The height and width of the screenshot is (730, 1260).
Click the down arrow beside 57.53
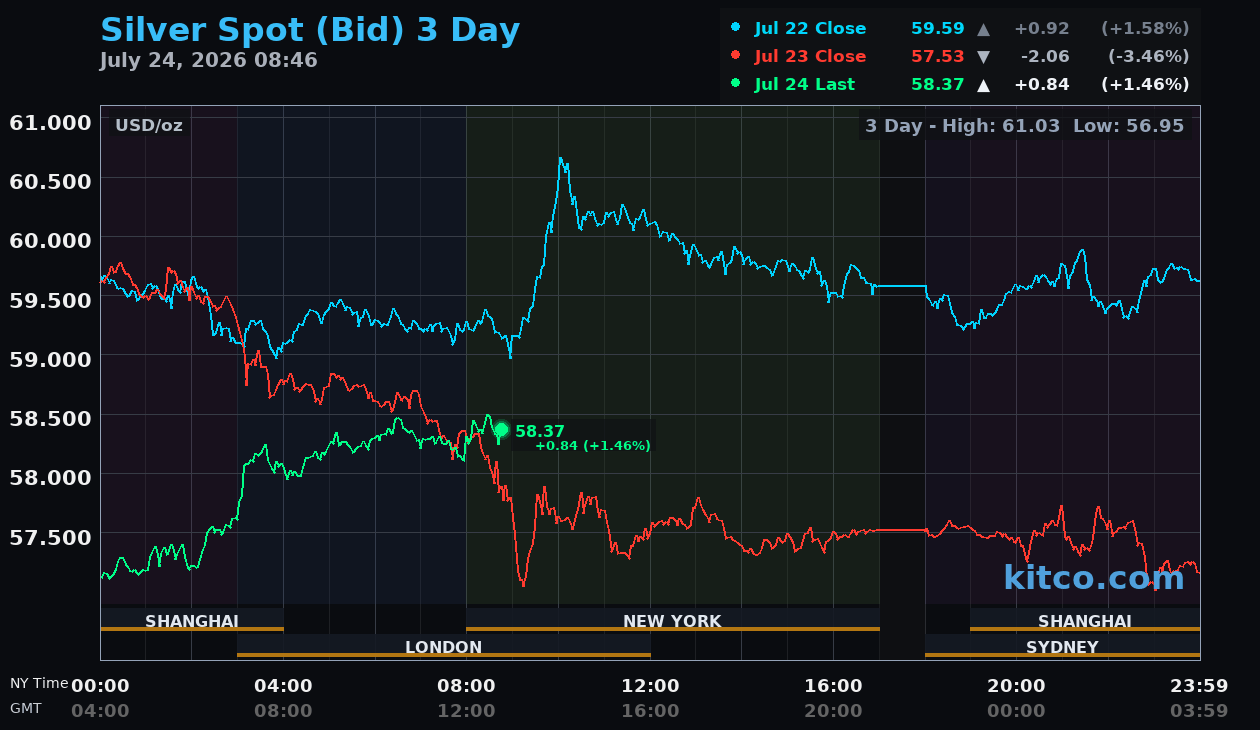coord(984,57)
